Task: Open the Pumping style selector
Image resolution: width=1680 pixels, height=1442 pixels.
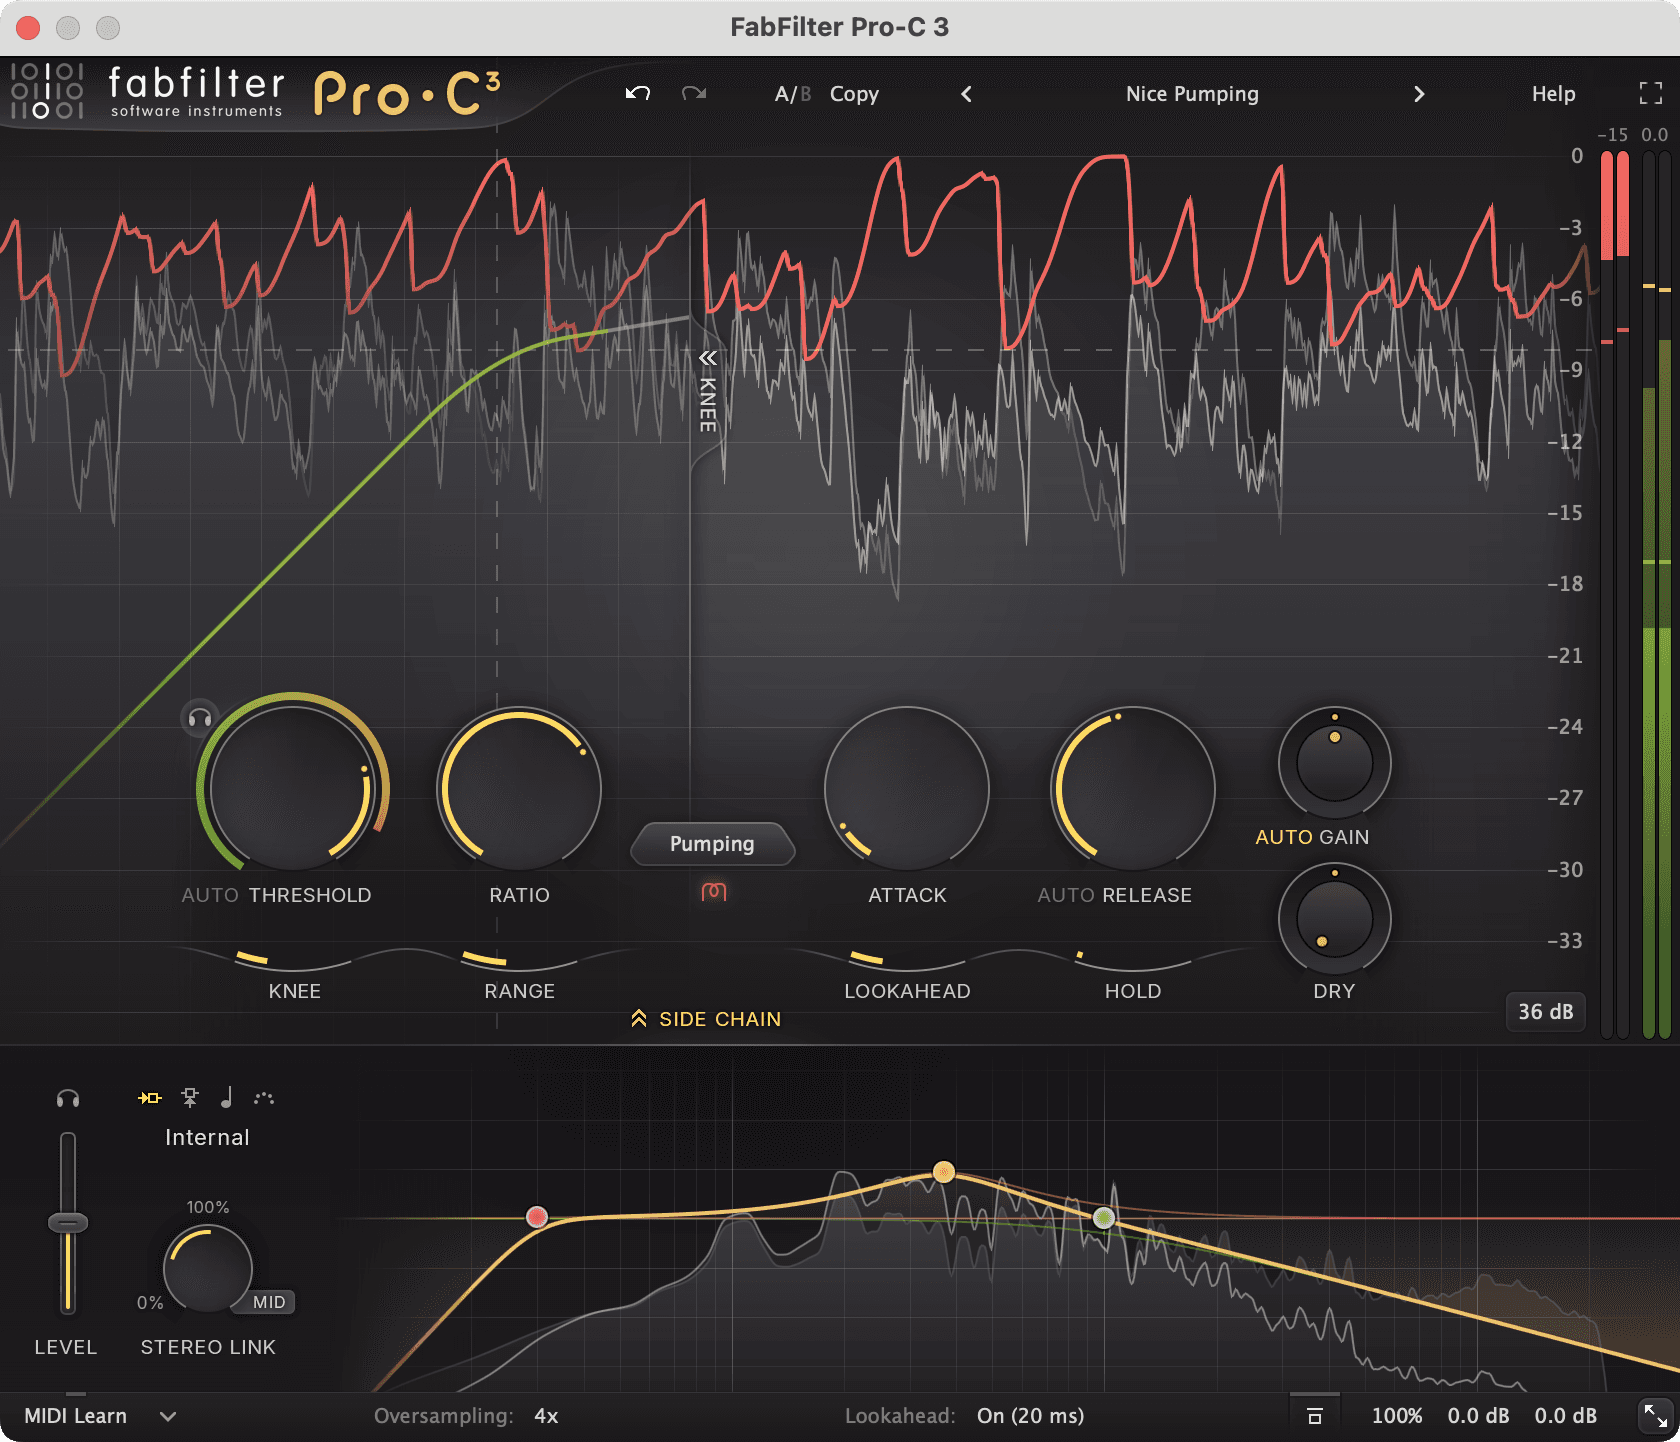Action: pyautogui.click(x=712, y=844)
